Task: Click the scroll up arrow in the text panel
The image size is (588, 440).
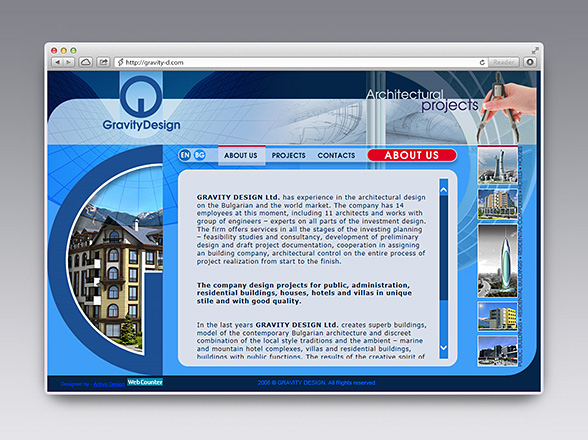Action: click(444, 190)
